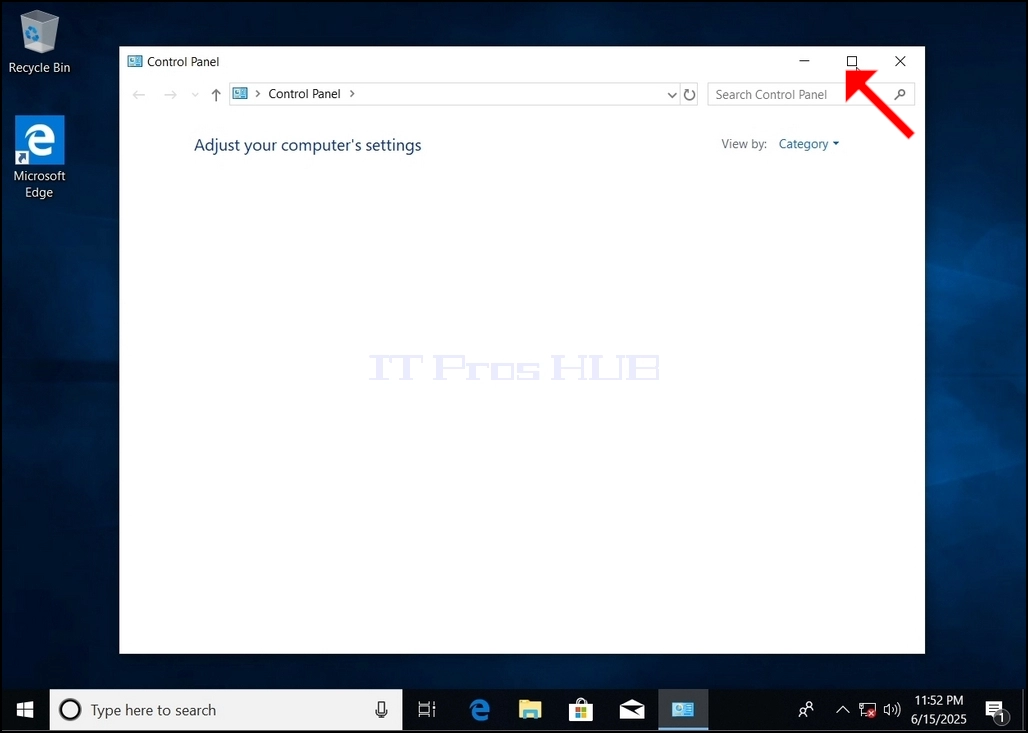
Task: Show hidden system tray icons
Action: coord(842,709)
